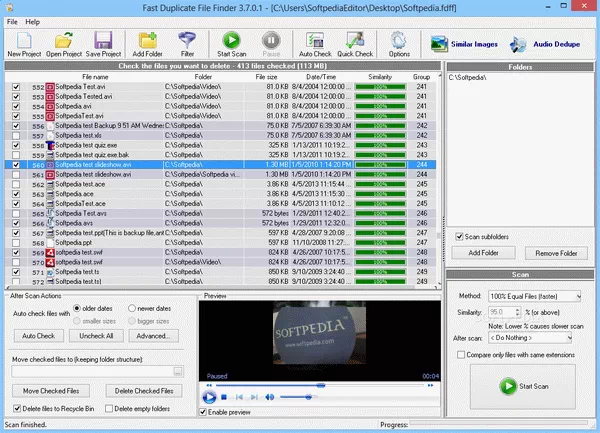Click the New Project toolbar icon
The width and height of the screenshot is (600, 433).
tap(24, 44)
